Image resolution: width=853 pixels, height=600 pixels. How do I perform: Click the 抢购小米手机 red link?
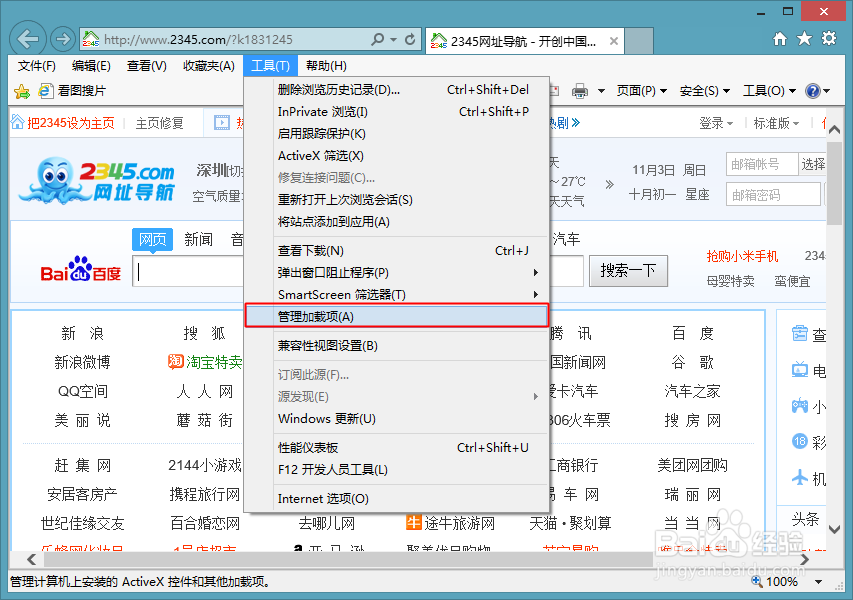[743, 256]
